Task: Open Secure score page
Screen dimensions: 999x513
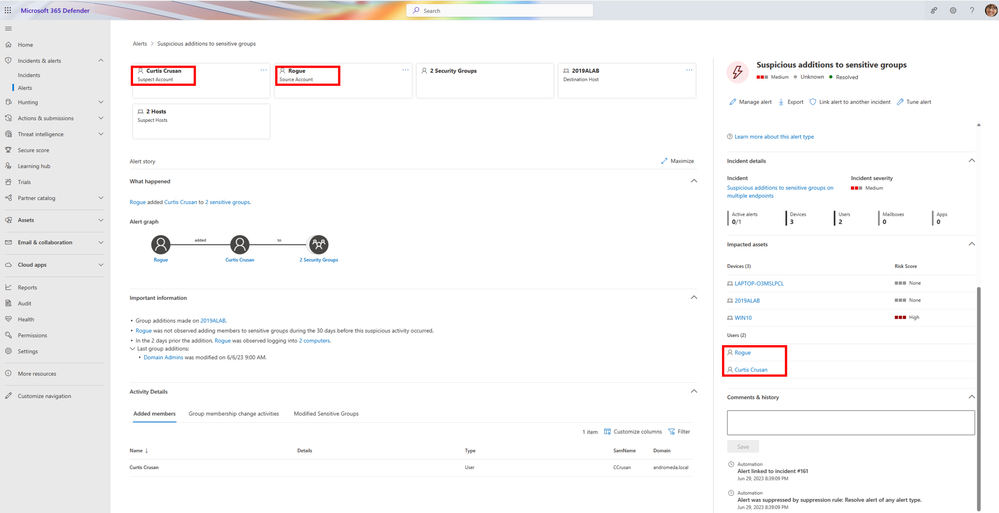Action: click(x=33, y=150)
